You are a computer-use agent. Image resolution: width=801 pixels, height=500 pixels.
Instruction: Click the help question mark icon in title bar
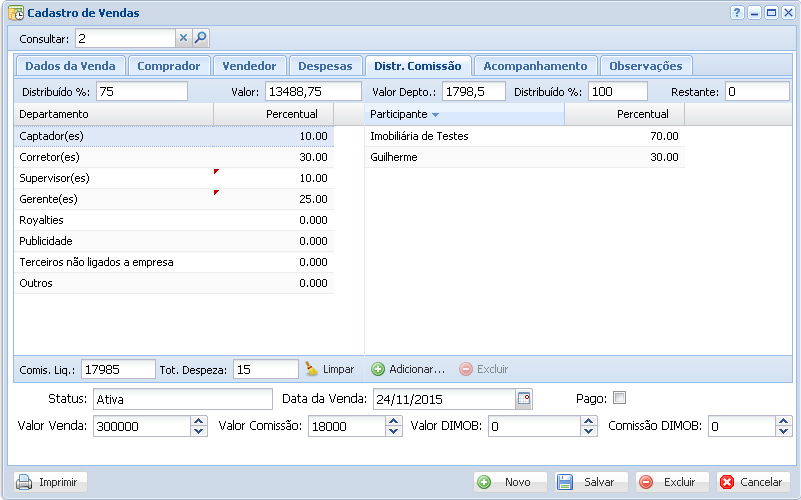point(737,13)
